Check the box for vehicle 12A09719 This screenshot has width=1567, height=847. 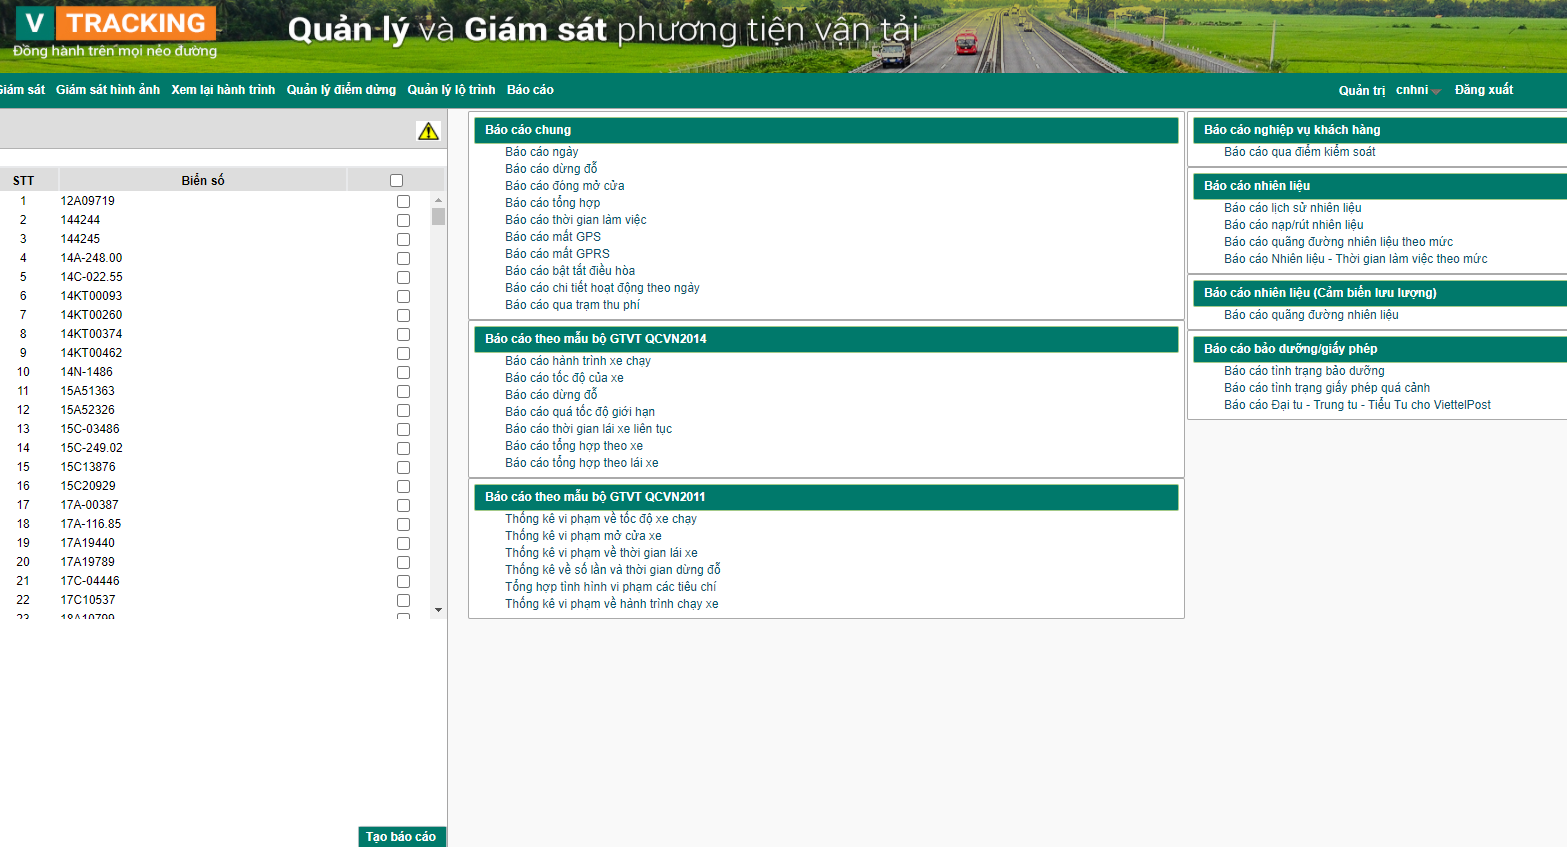(x=403, y=201)
